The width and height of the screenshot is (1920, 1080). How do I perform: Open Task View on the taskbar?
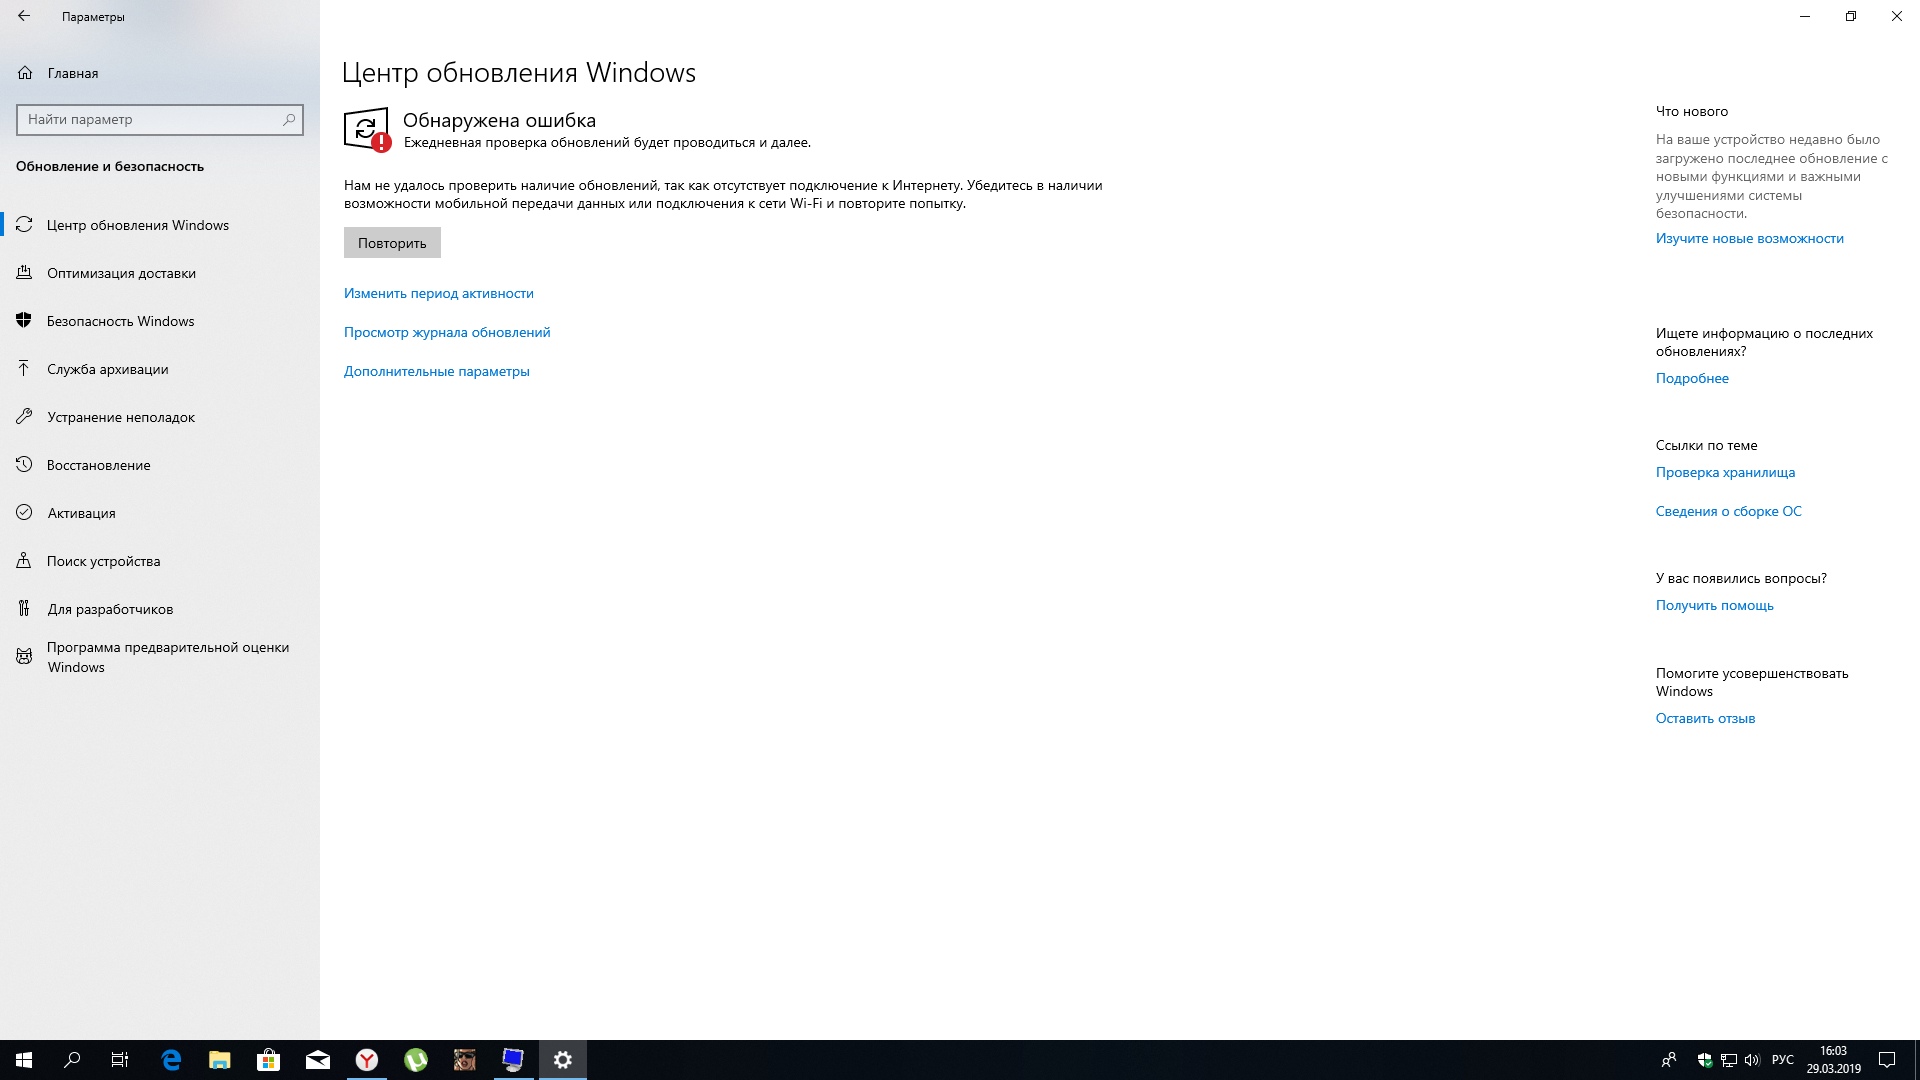120,1060
